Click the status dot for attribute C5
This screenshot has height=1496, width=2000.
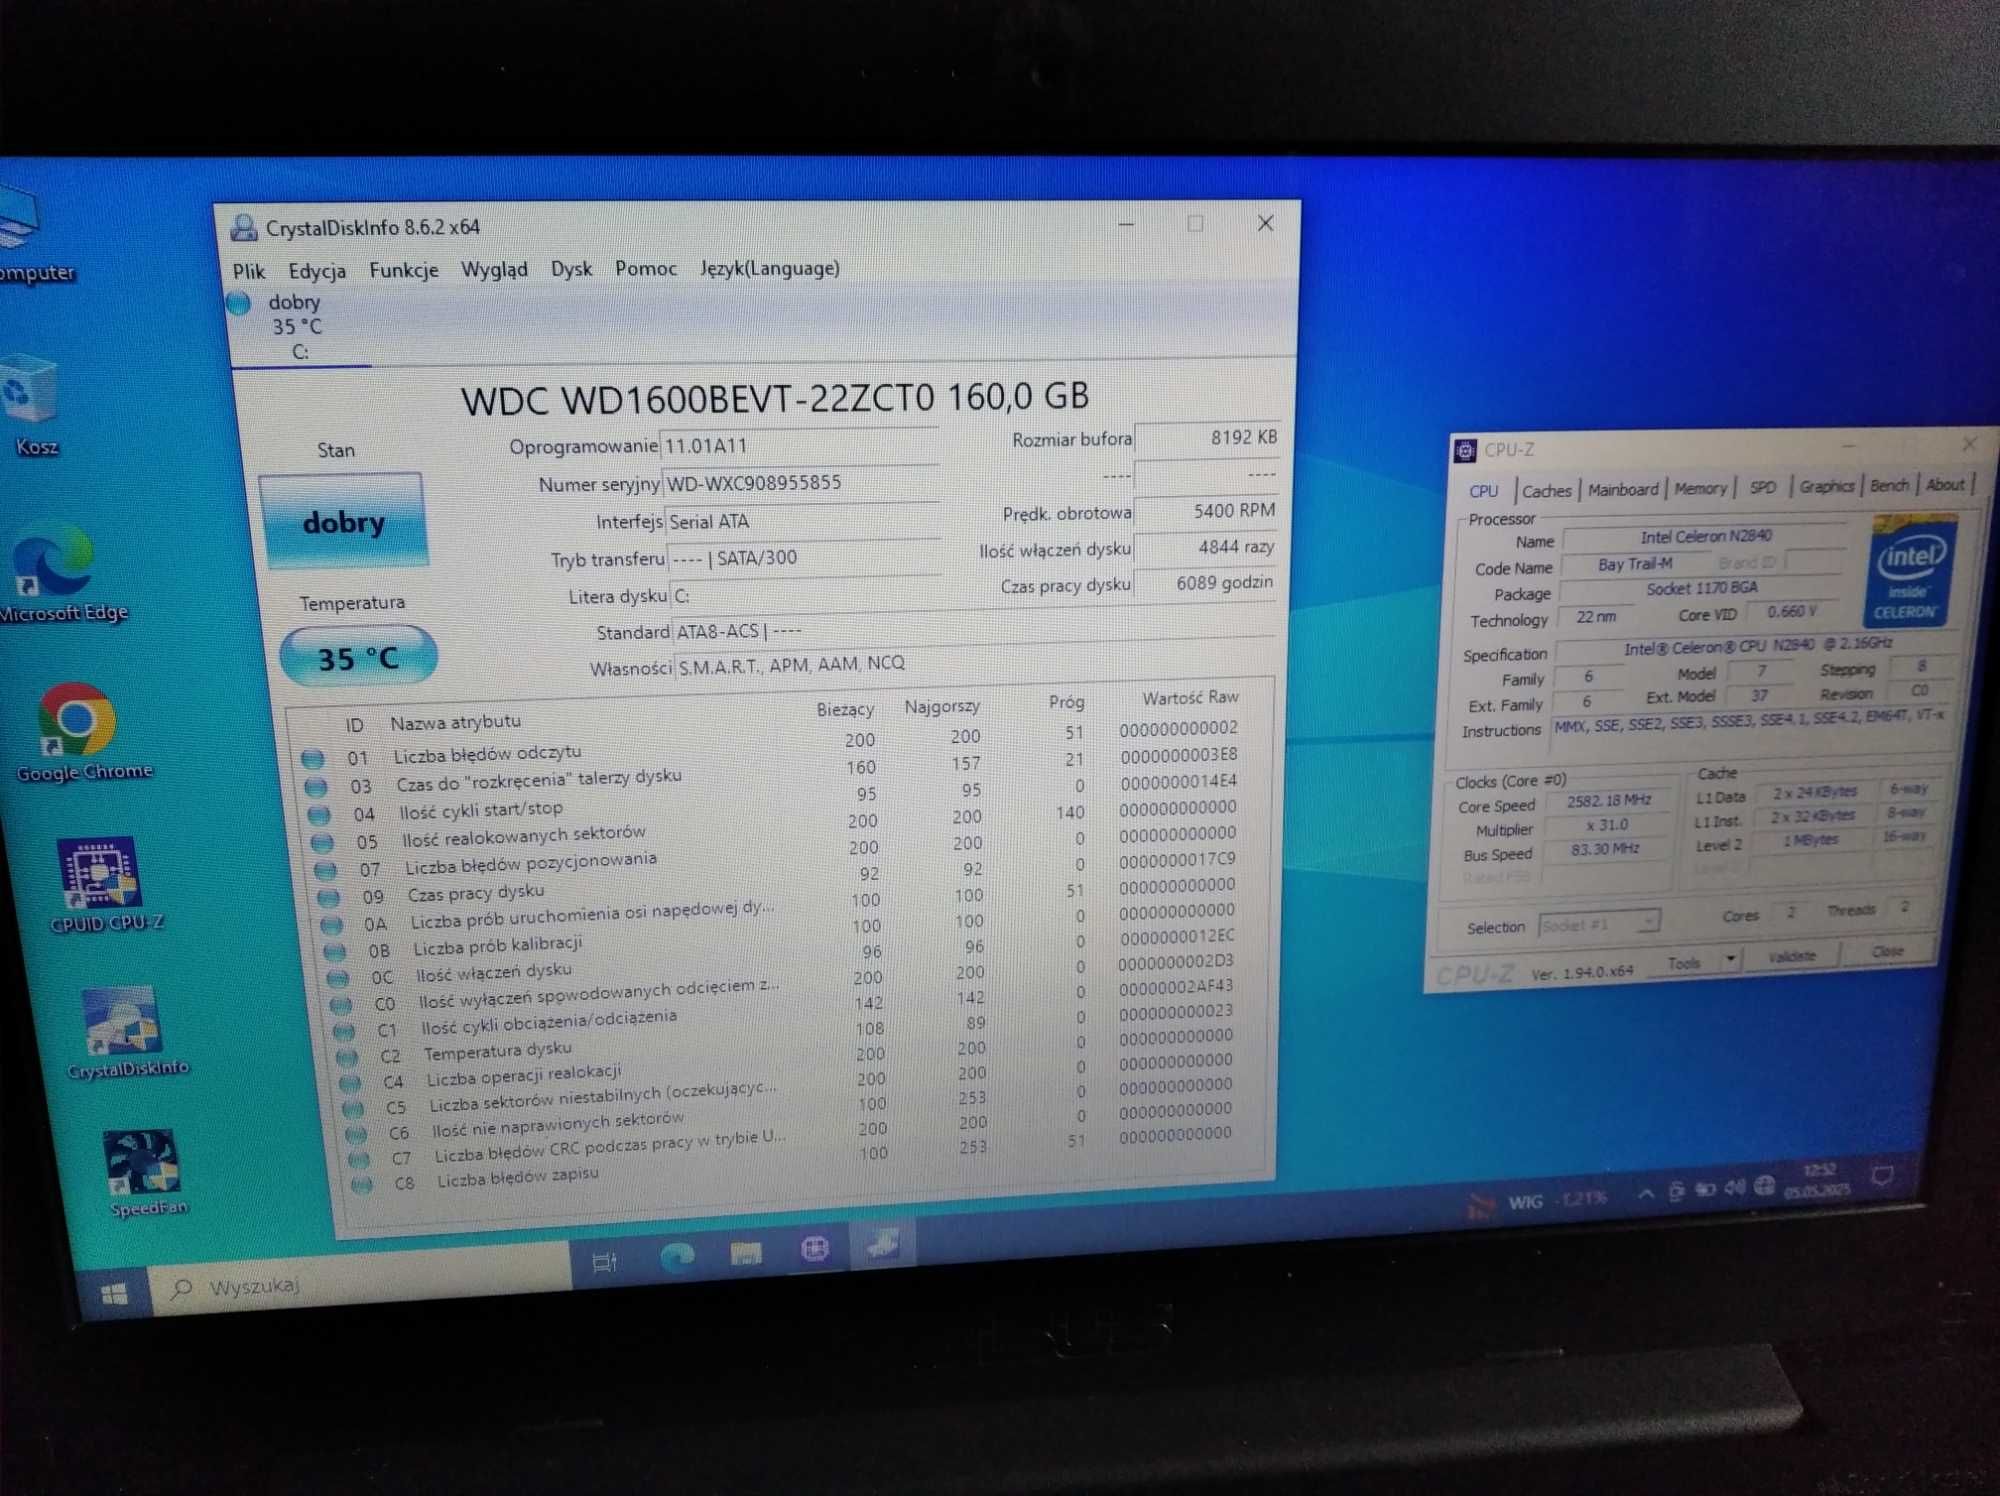click(x=352, y=1108)
